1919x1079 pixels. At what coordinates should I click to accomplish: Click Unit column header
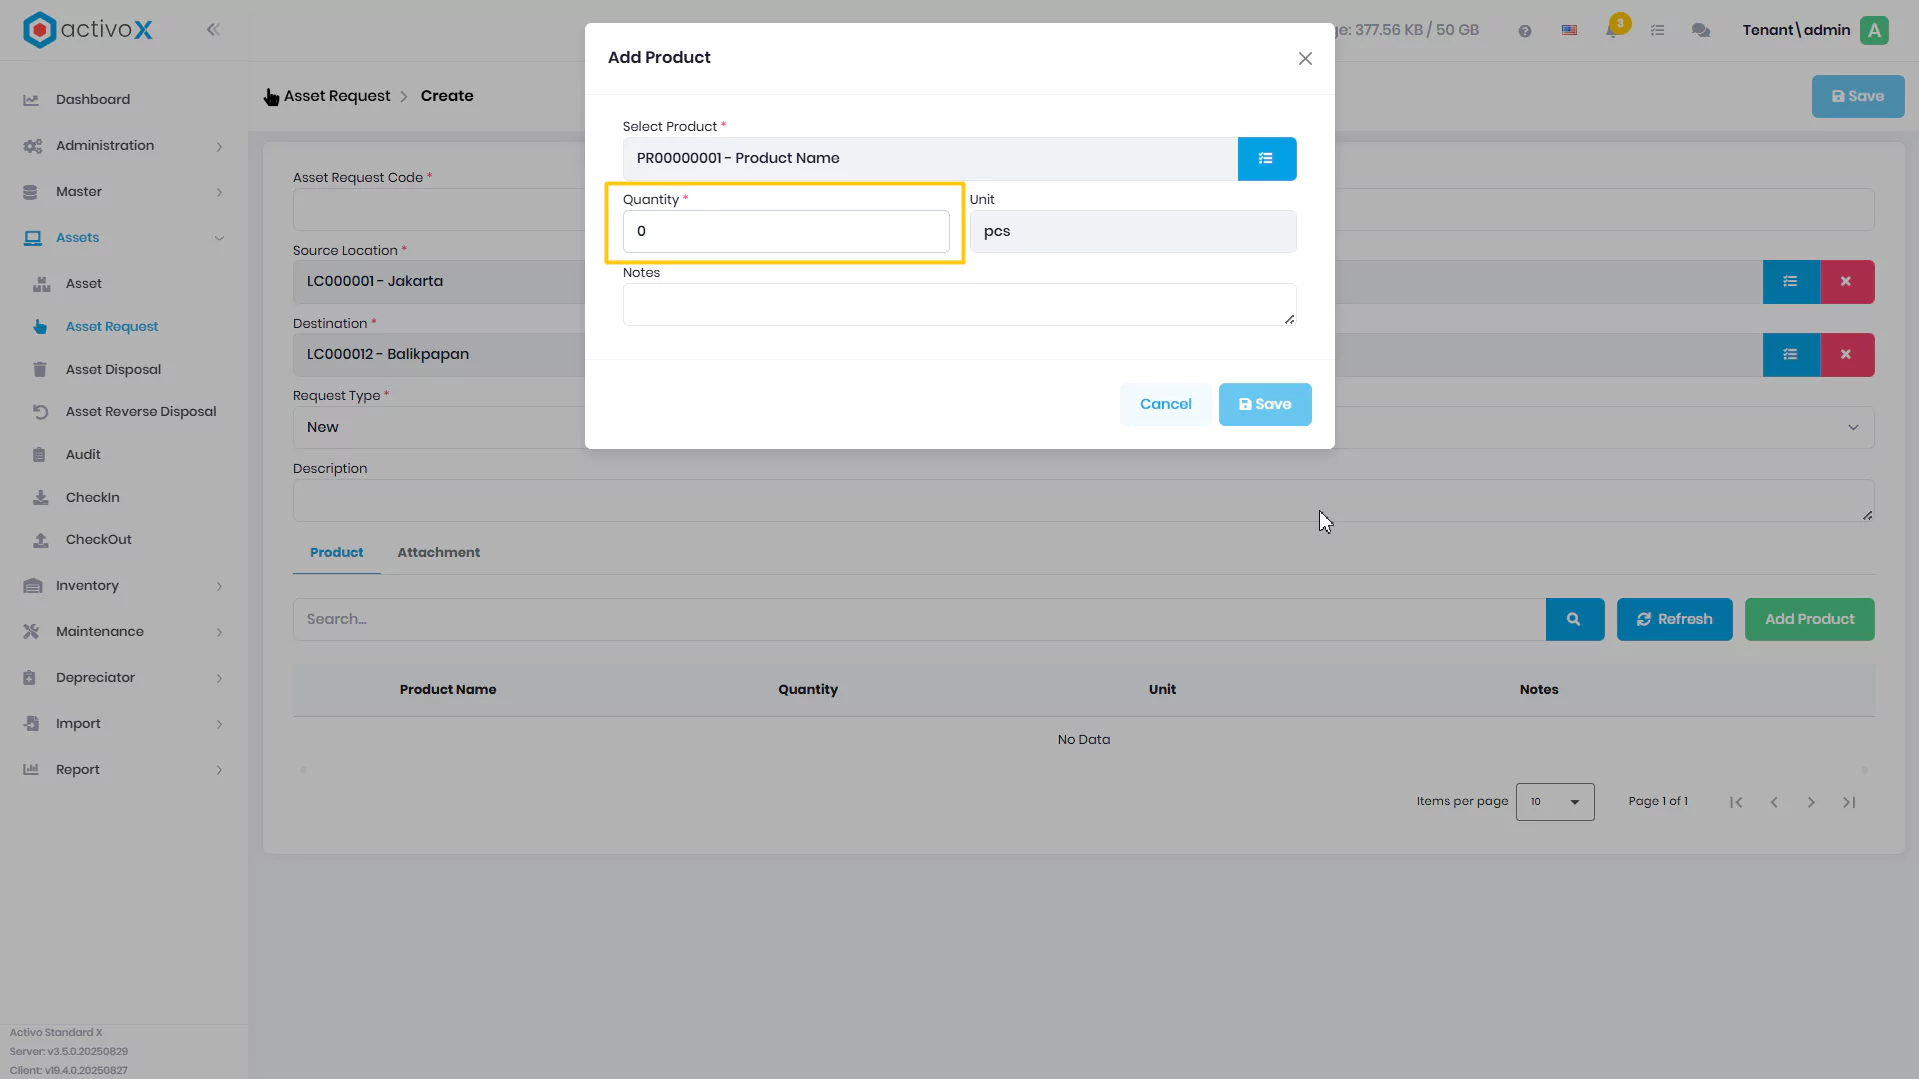click(1162, 690)
